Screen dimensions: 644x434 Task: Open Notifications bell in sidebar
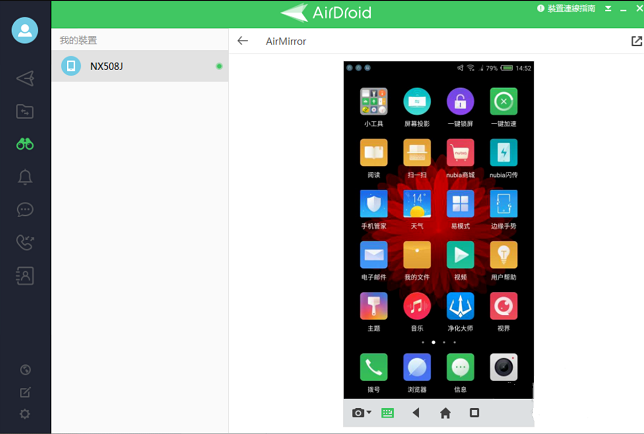25,177
